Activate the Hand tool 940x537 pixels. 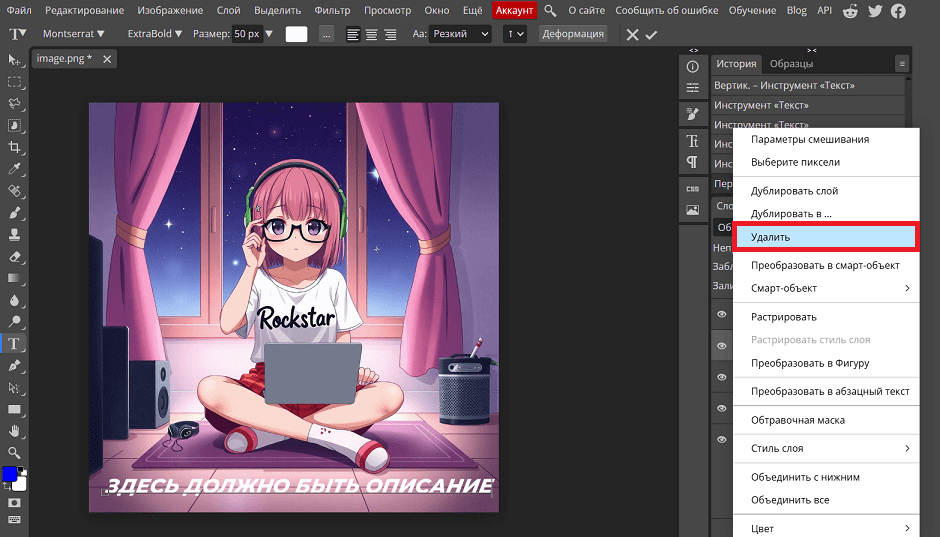pos(15,431)
